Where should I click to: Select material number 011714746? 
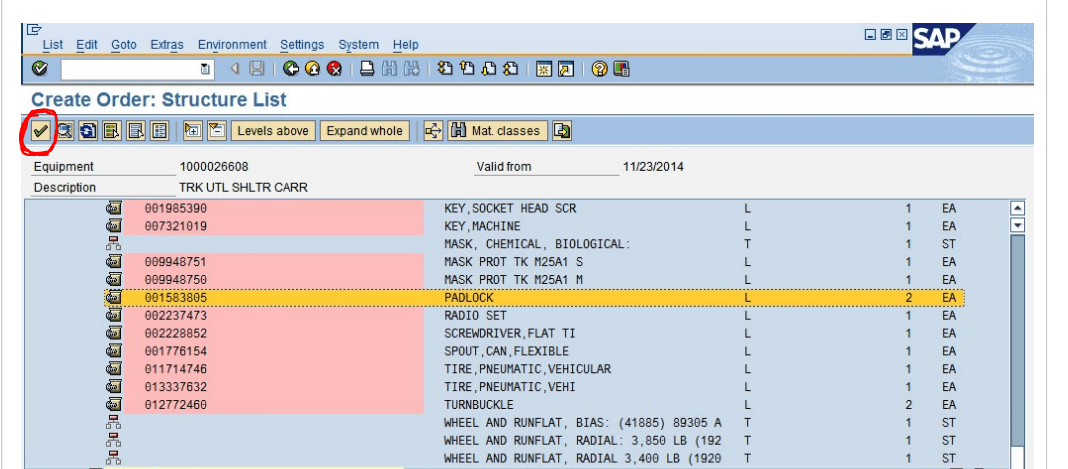(x=176, y=369)
